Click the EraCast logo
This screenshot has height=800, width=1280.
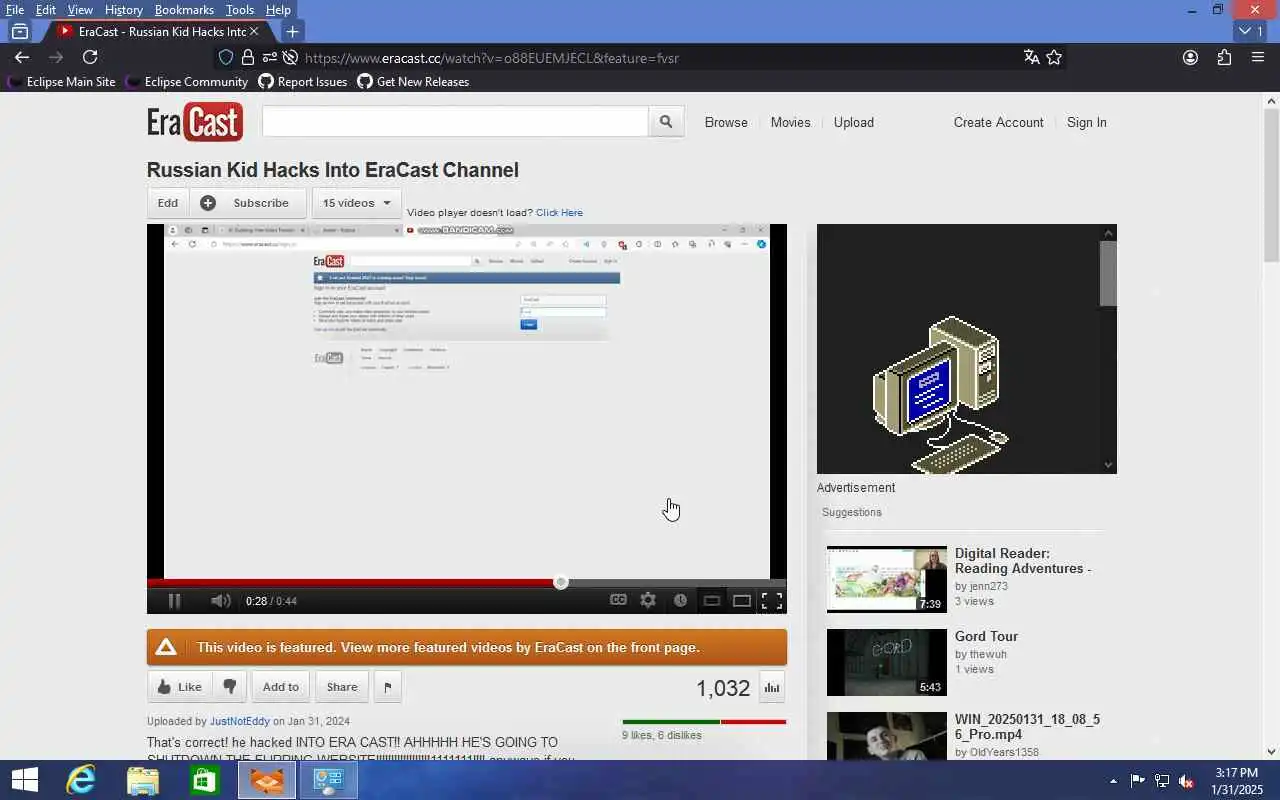tap(195, 122)
